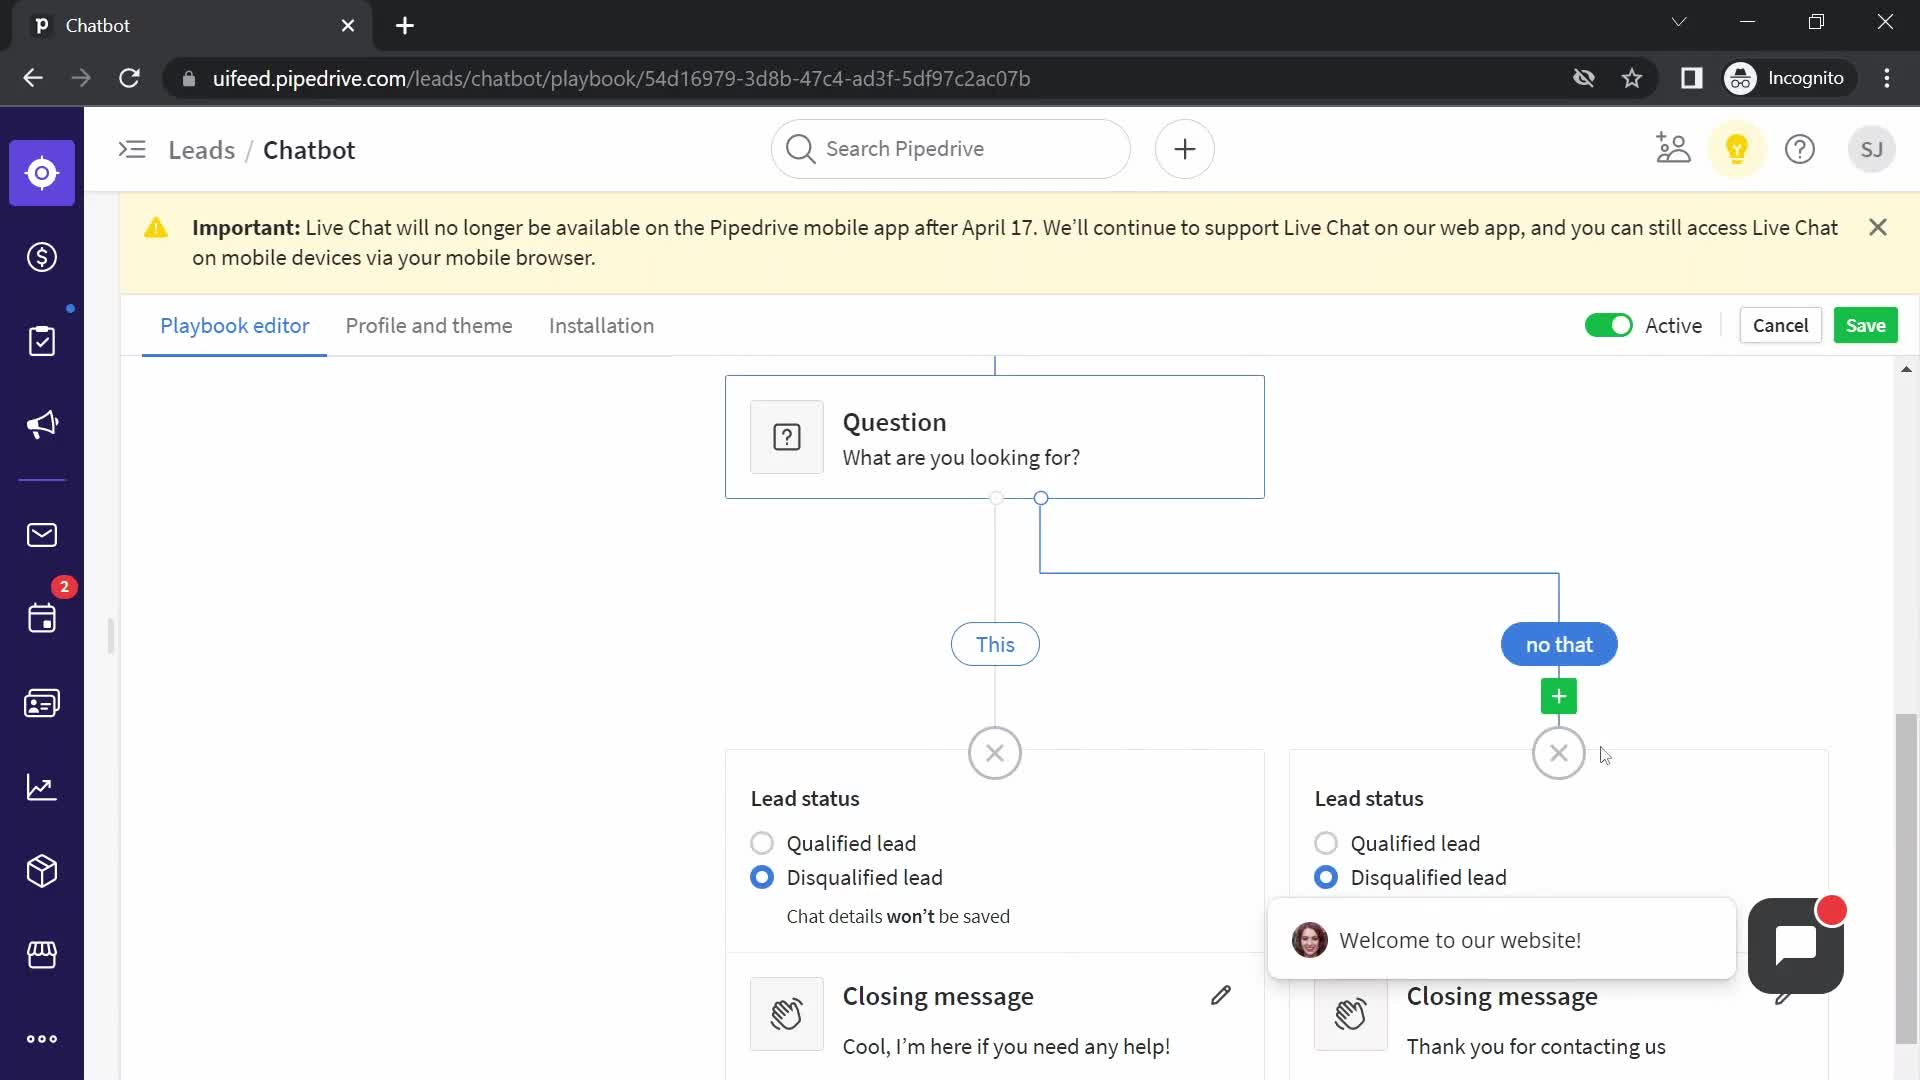Click the notifications bell icon
Image resolution: width=1920 pixels, height=1080 pixels.
pos(1738,148)
